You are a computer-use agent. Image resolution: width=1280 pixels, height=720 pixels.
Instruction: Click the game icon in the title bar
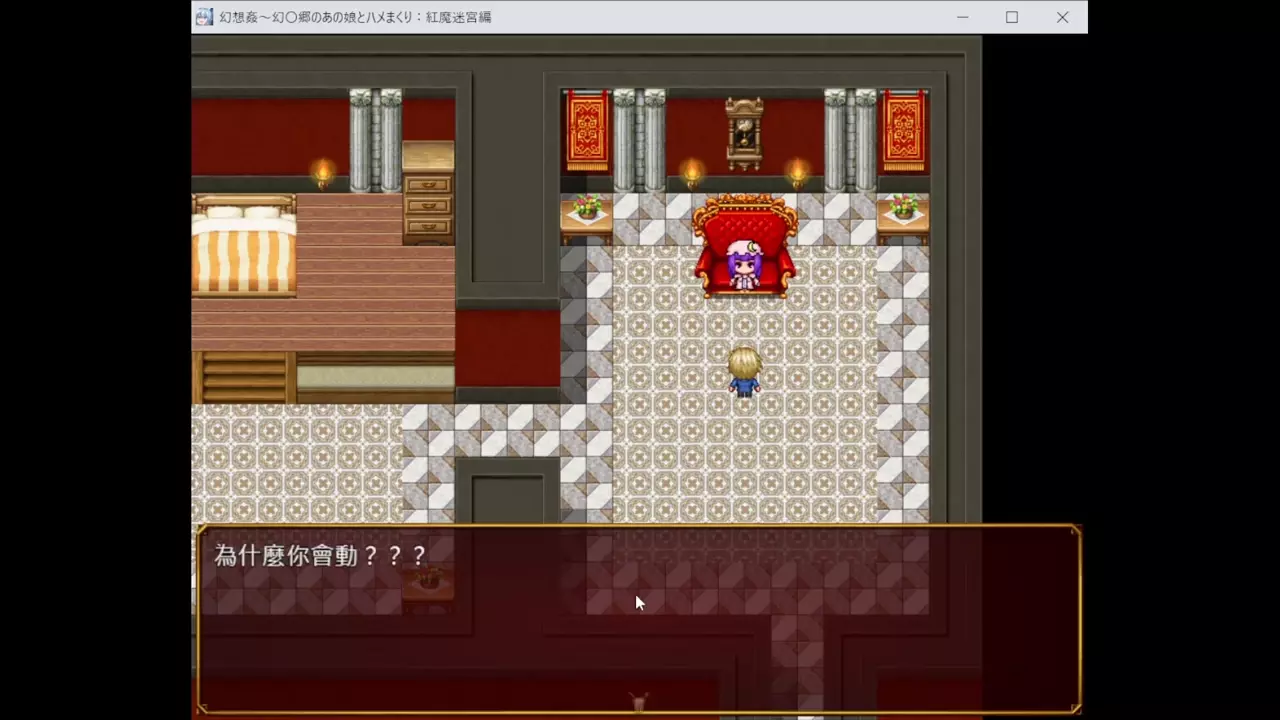204,17
